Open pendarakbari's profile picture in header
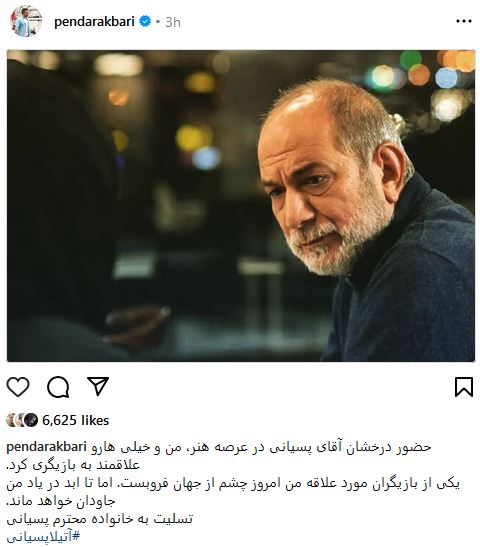 pos(27,22)
